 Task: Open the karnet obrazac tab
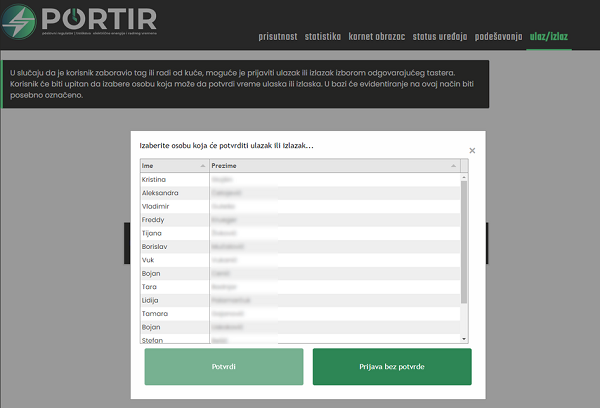pyautogui.click(x=377, y=35)
